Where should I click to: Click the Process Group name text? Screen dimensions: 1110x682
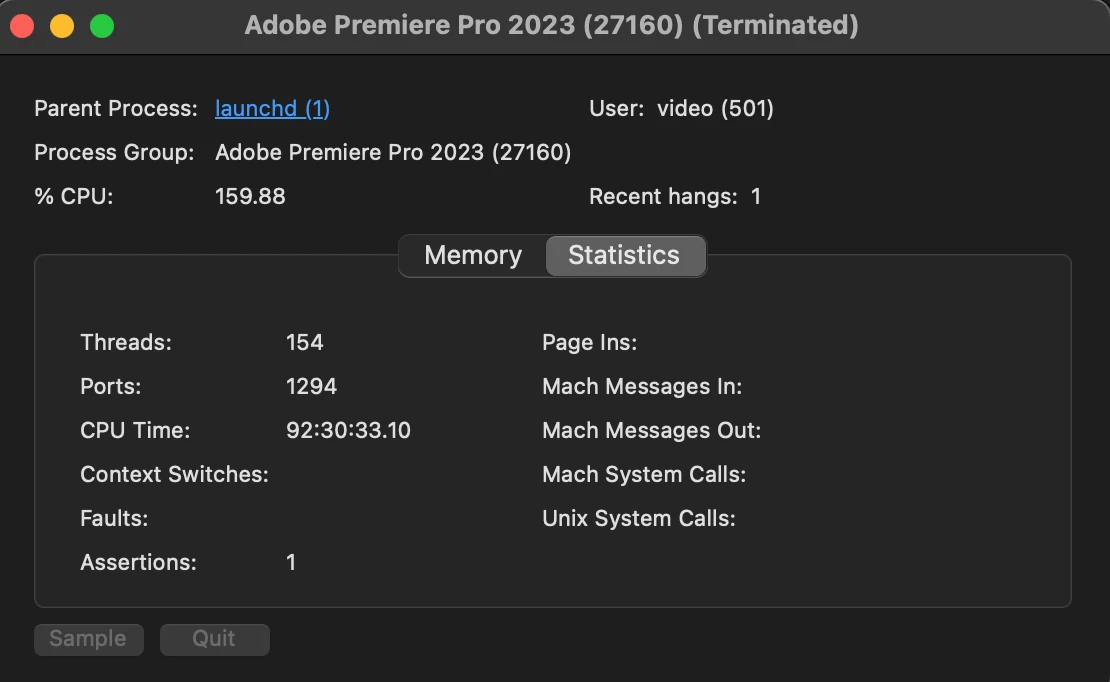coord(393,153)
